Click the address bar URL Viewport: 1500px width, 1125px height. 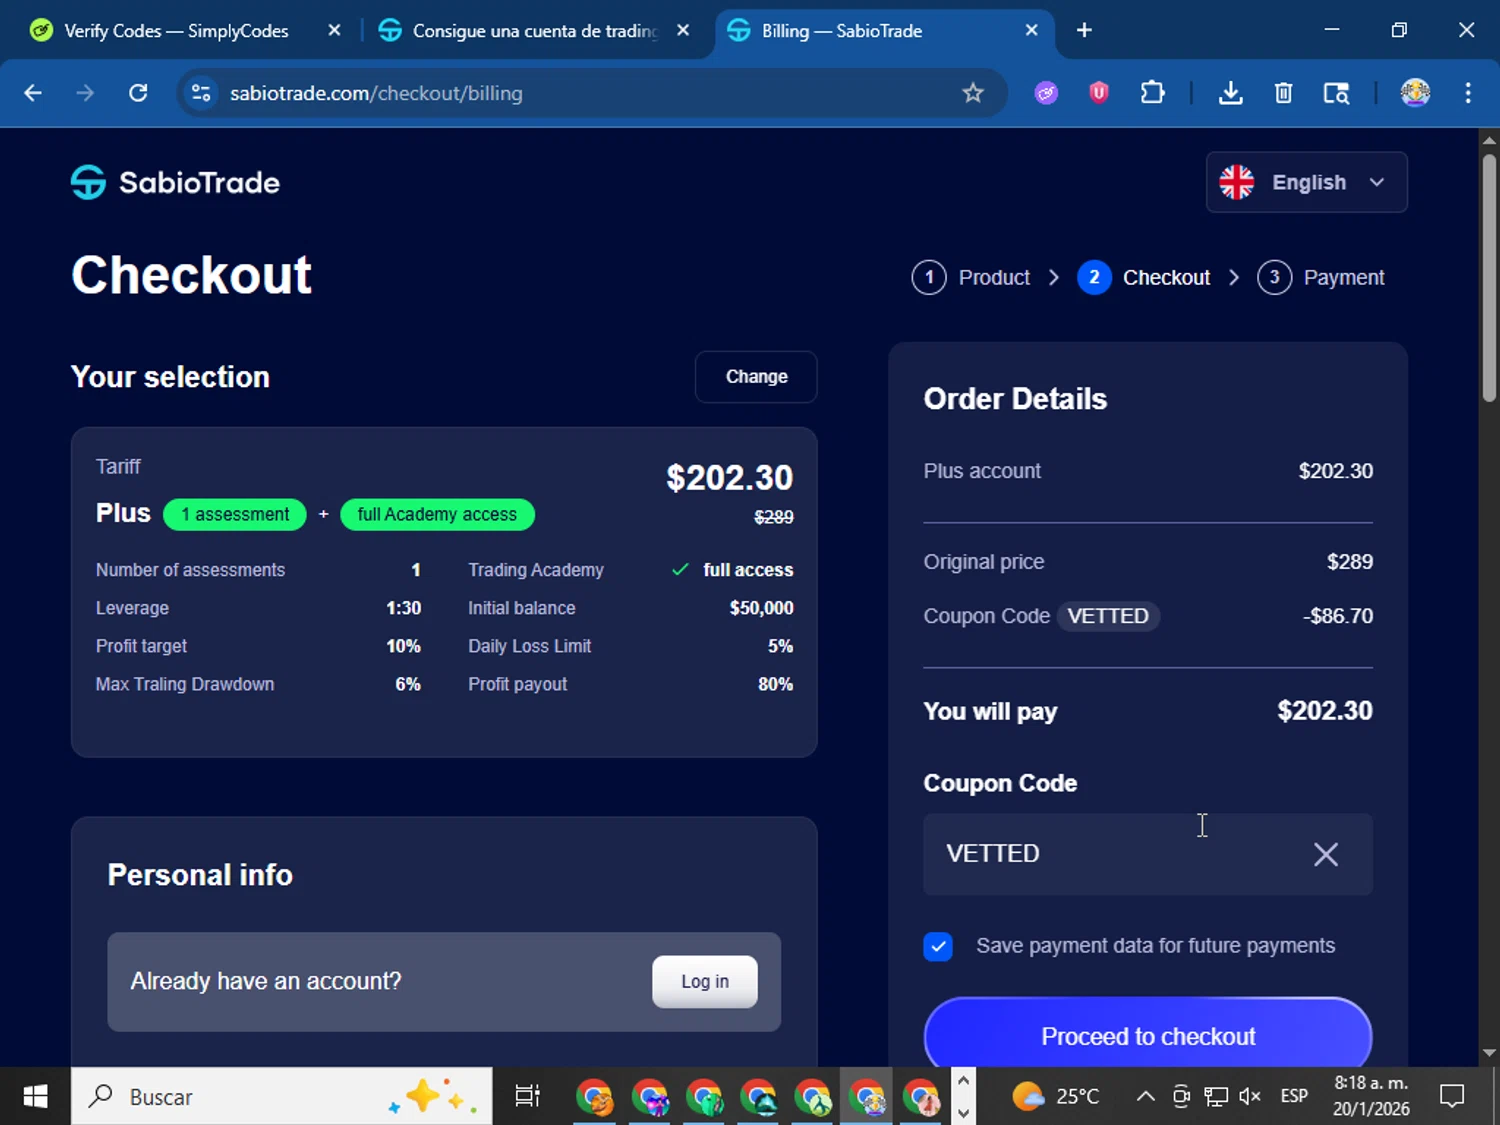(x=376, y=93)
